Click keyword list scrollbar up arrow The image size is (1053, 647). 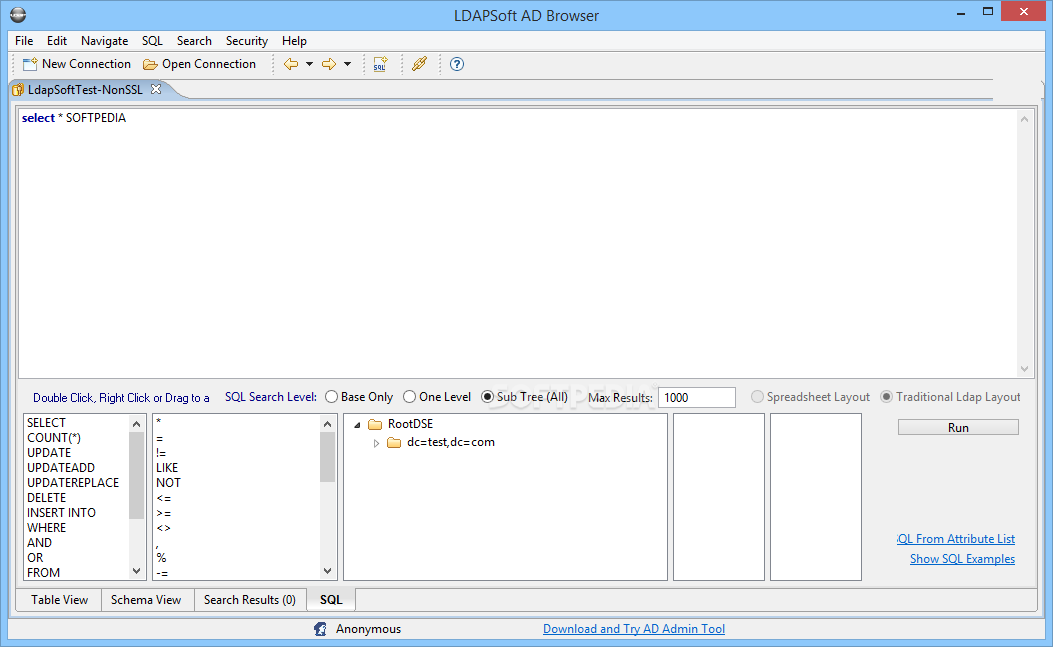point(136,424)
